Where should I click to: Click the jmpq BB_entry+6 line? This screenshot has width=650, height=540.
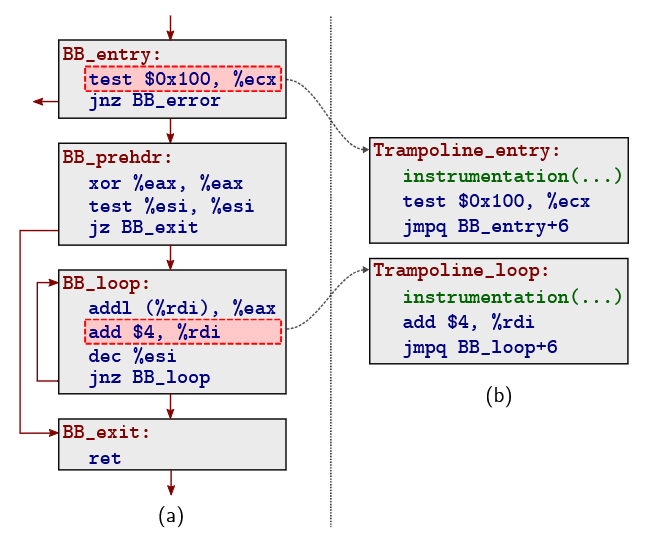point(486,227)
